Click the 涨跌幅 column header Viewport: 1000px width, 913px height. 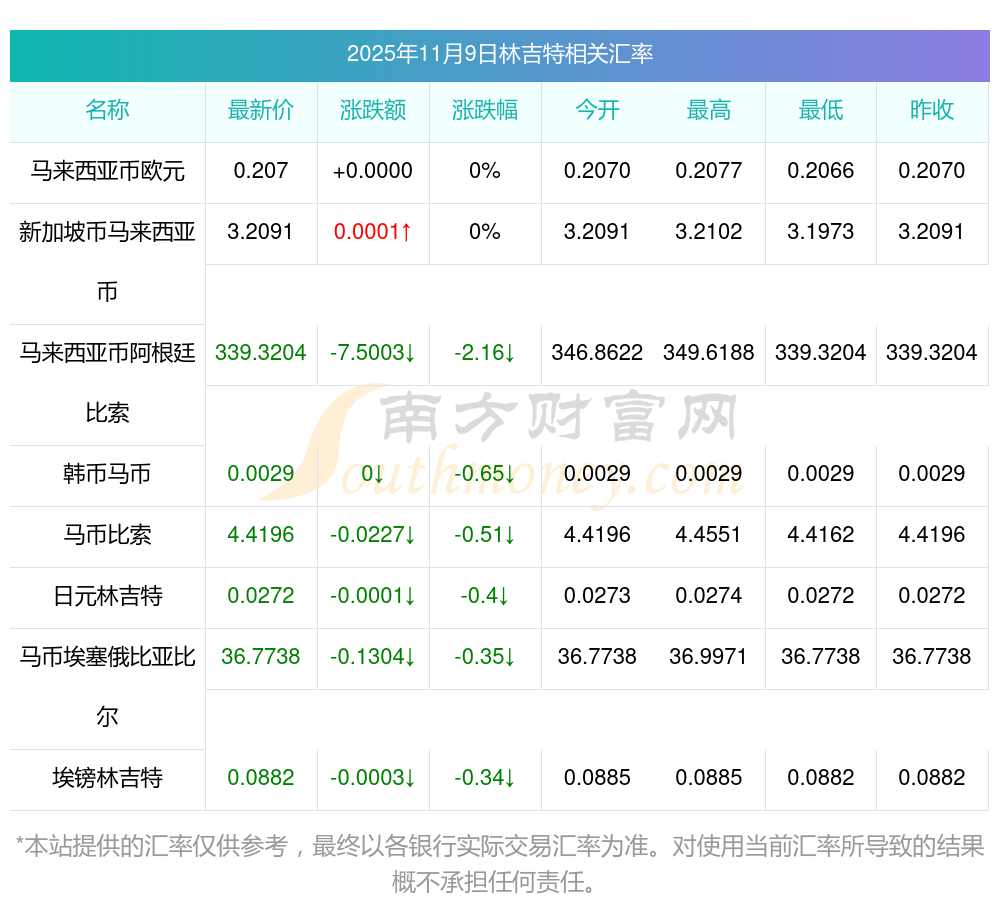point(485,110)
